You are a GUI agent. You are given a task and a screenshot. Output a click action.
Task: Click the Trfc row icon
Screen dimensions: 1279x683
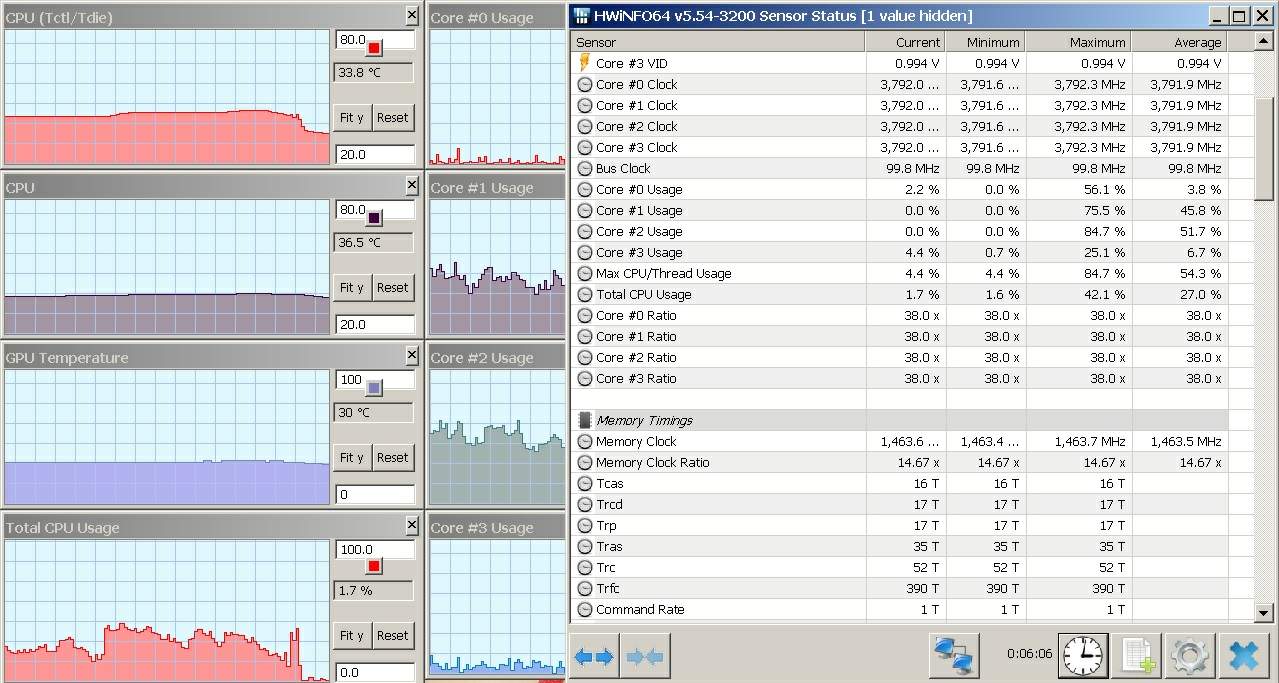585,588
